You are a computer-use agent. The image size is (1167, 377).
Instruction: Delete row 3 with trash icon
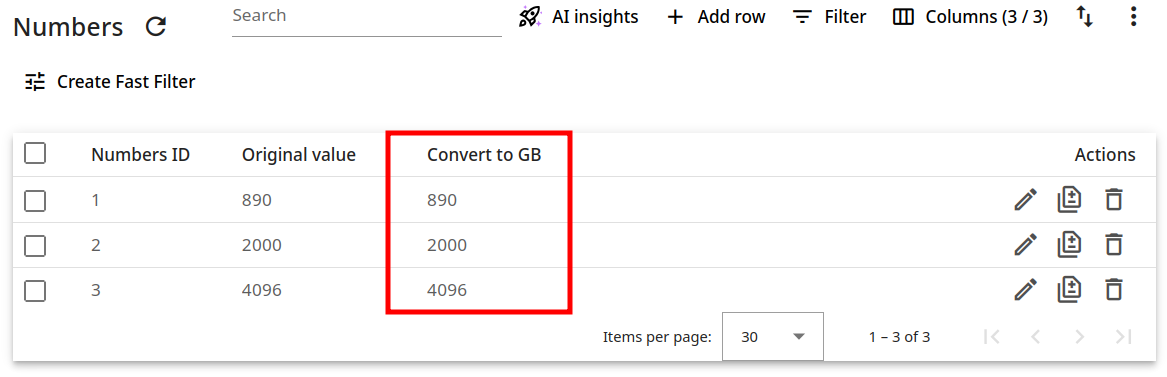click(x=1113, y=289)
